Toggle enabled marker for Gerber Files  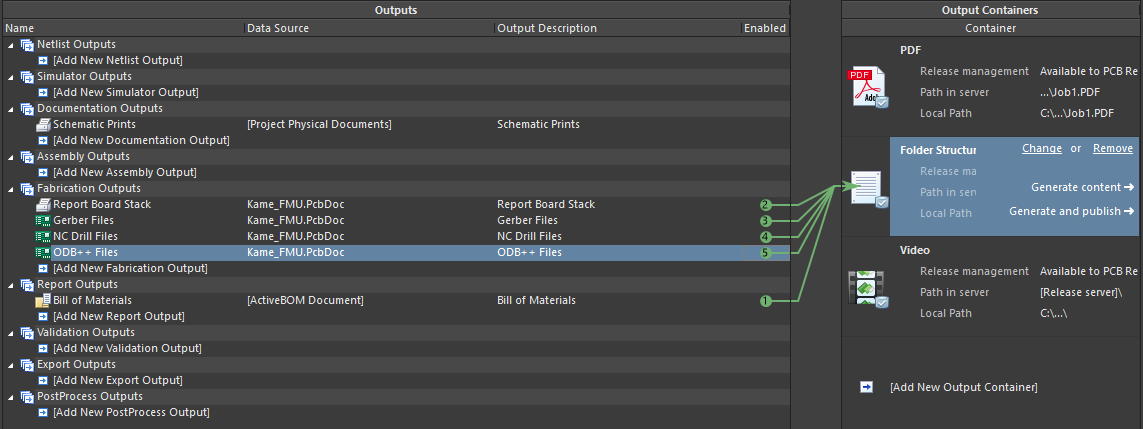point(765,221)
